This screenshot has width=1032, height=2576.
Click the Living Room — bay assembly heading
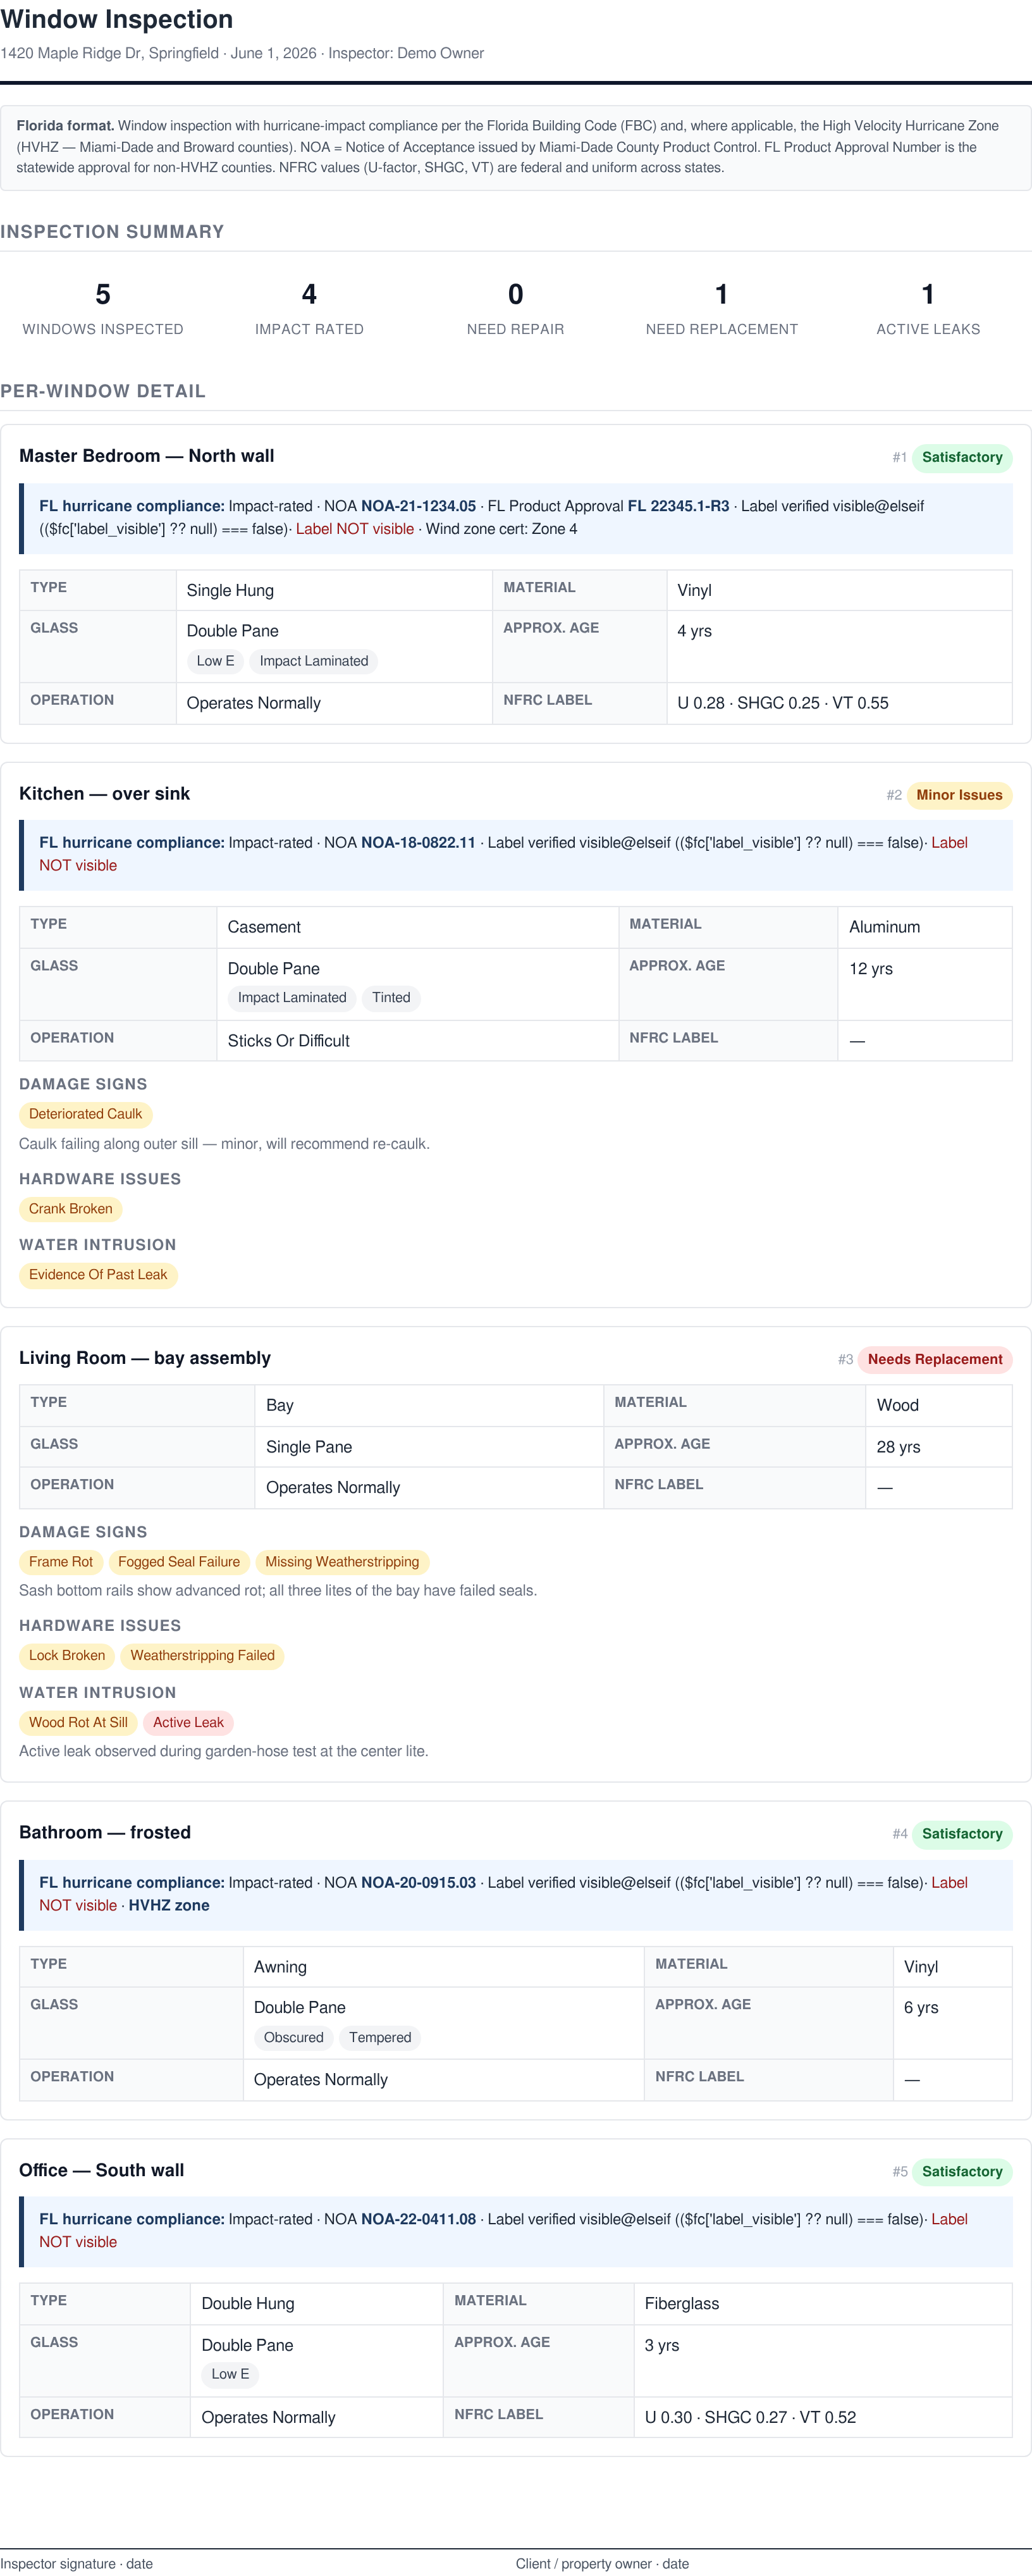click(145, 1358)
